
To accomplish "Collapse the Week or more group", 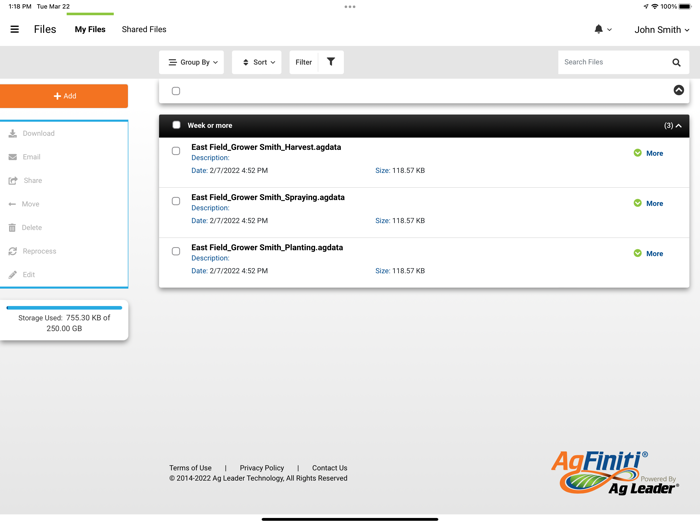I will 679,126.
